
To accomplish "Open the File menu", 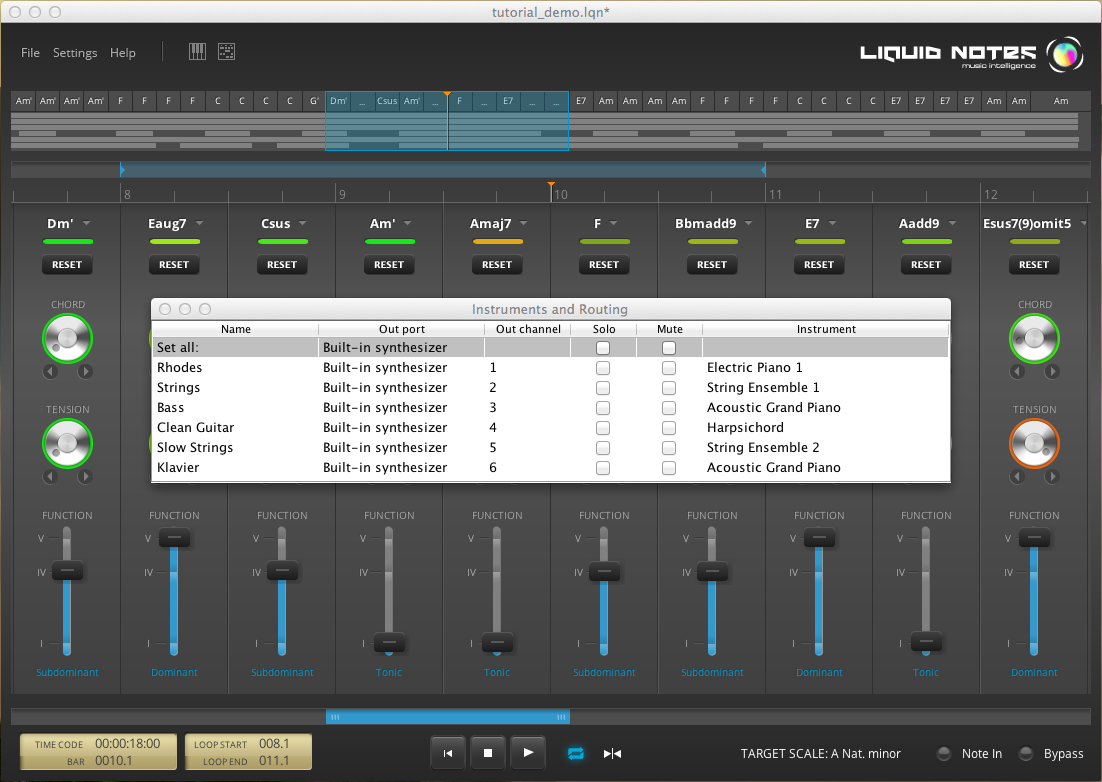I will pos(31,53).
